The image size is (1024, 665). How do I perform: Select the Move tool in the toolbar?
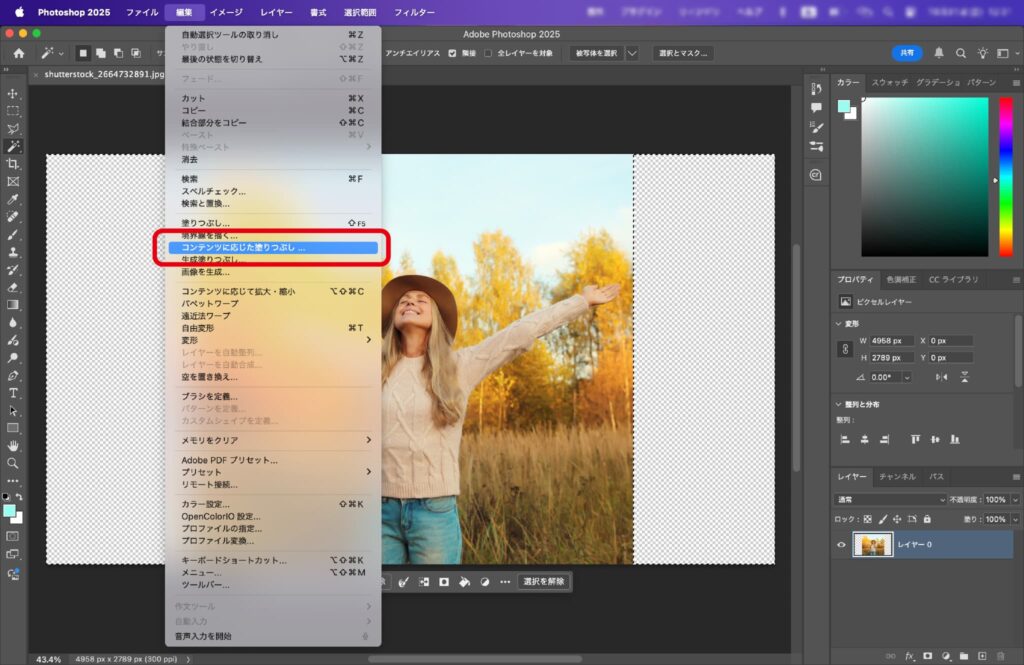13,93
